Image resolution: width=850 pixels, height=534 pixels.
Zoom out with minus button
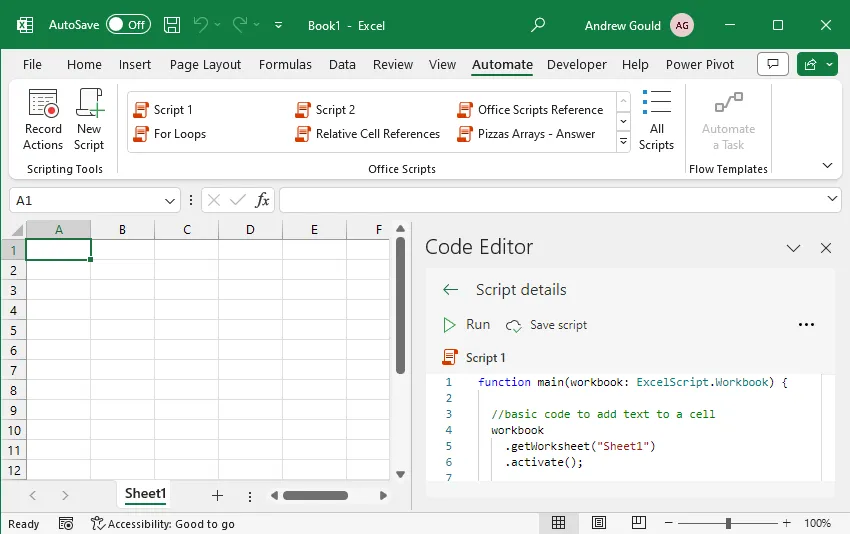pyautogui.click(x=668, y=523)
